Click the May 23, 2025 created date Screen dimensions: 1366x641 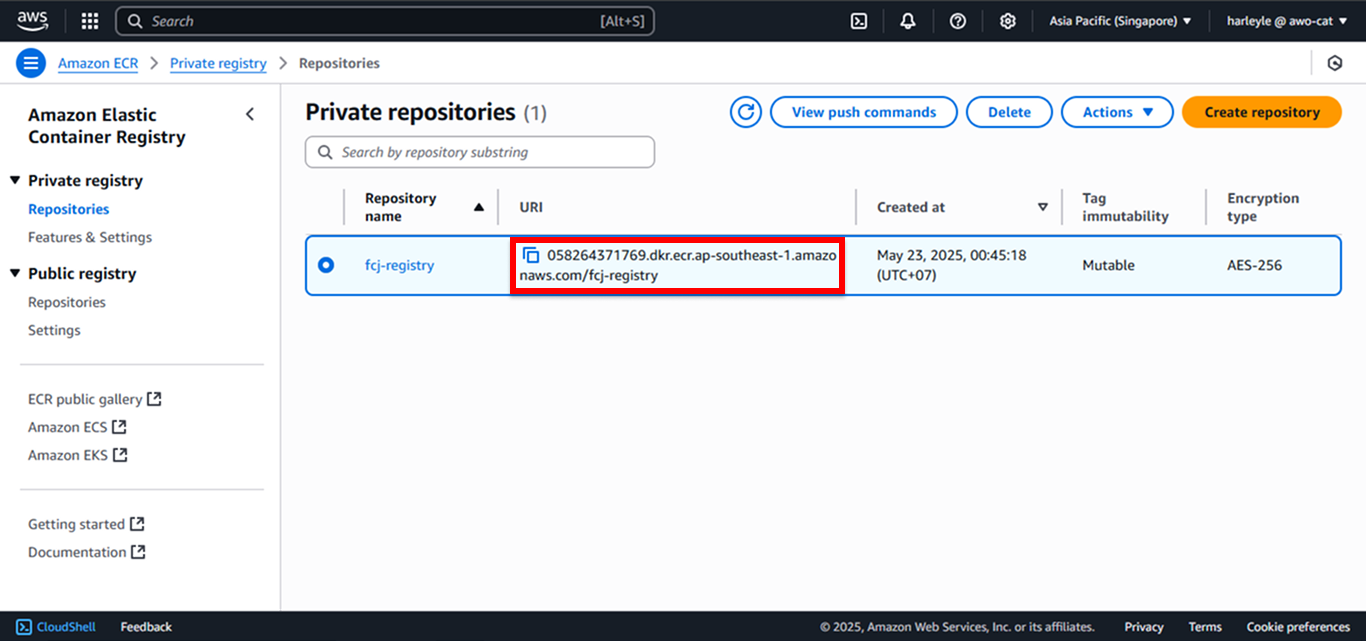(952, 265)
